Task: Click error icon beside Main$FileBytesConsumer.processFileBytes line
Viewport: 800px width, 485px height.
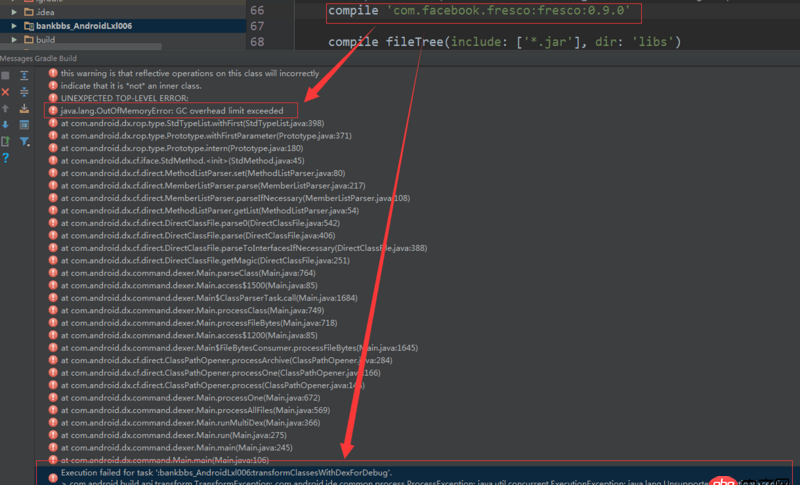Action: 53,348
